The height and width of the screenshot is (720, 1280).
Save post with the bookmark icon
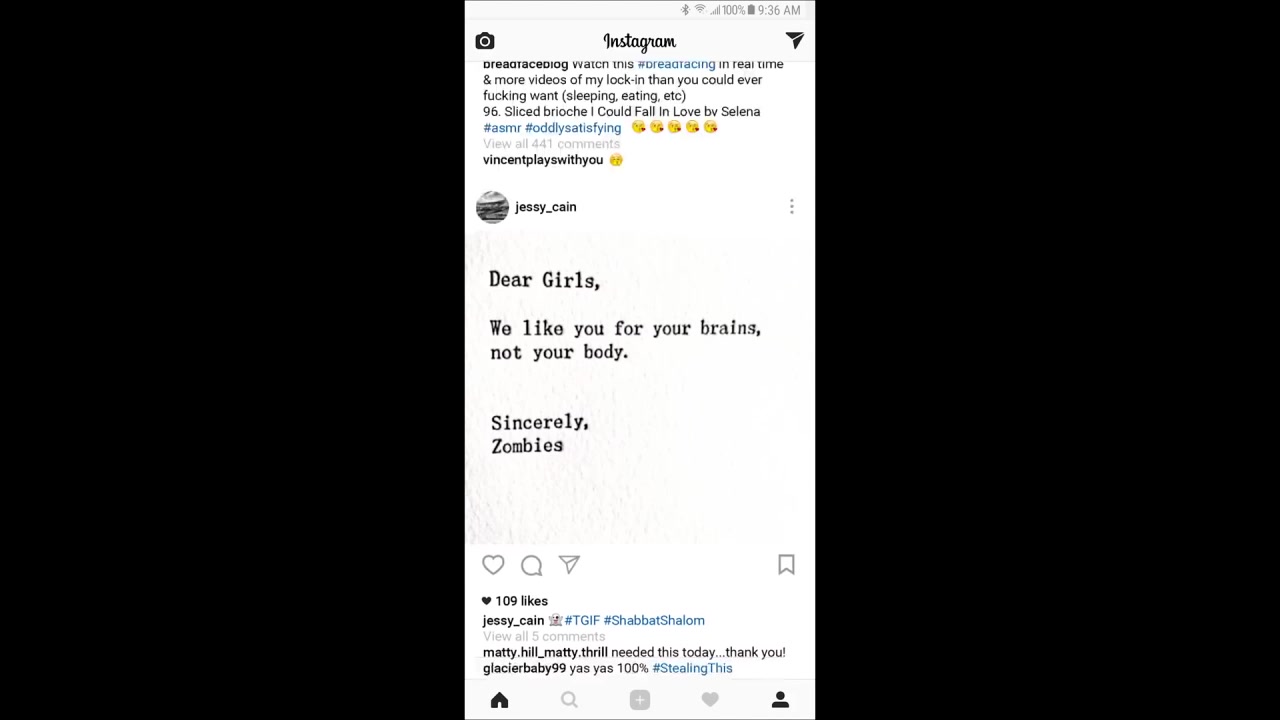pyautogui.click(x=786, y=565)
